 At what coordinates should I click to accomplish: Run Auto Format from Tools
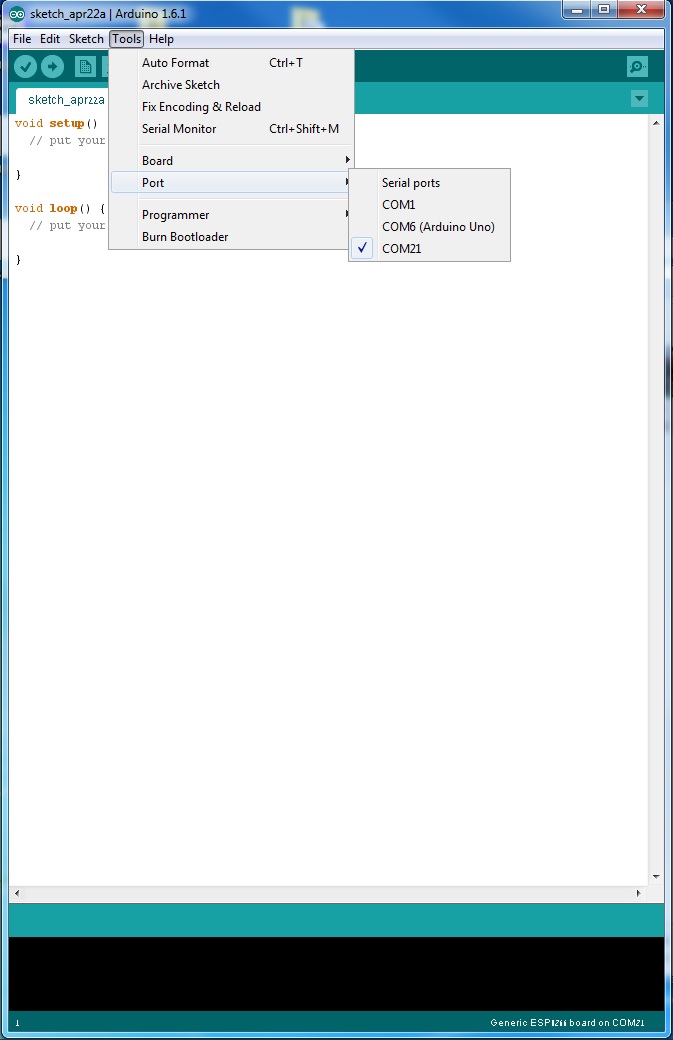tap(231, 63)
